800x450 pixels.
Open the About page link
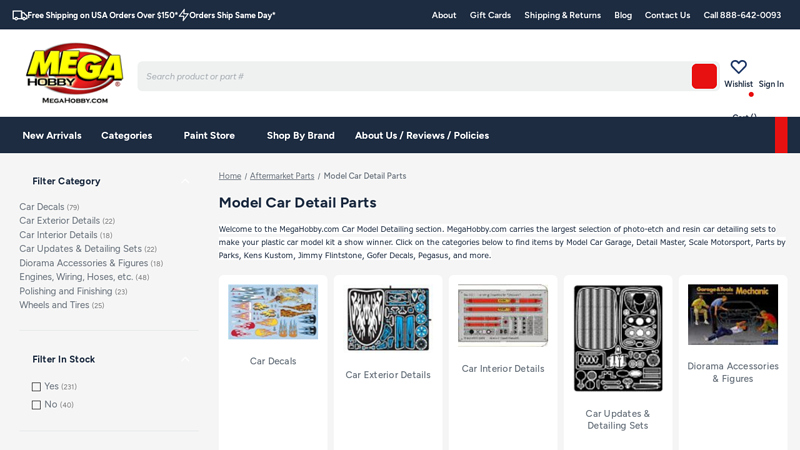tap(444, 15)
